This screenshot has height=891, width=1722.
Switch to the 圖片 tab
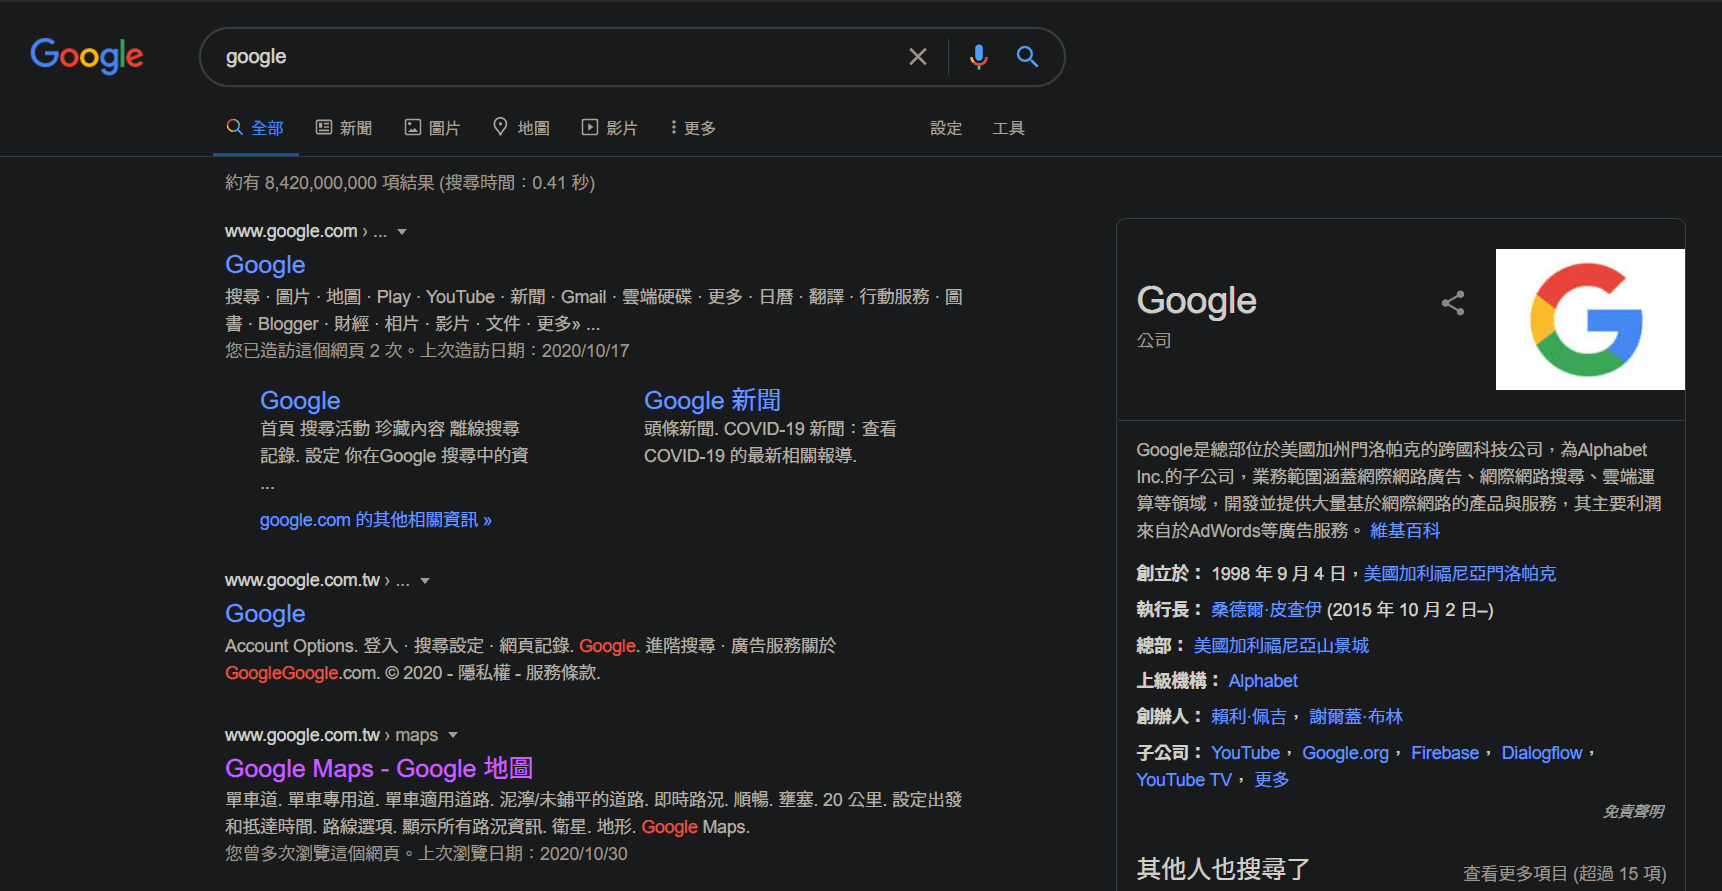point(432,128)
